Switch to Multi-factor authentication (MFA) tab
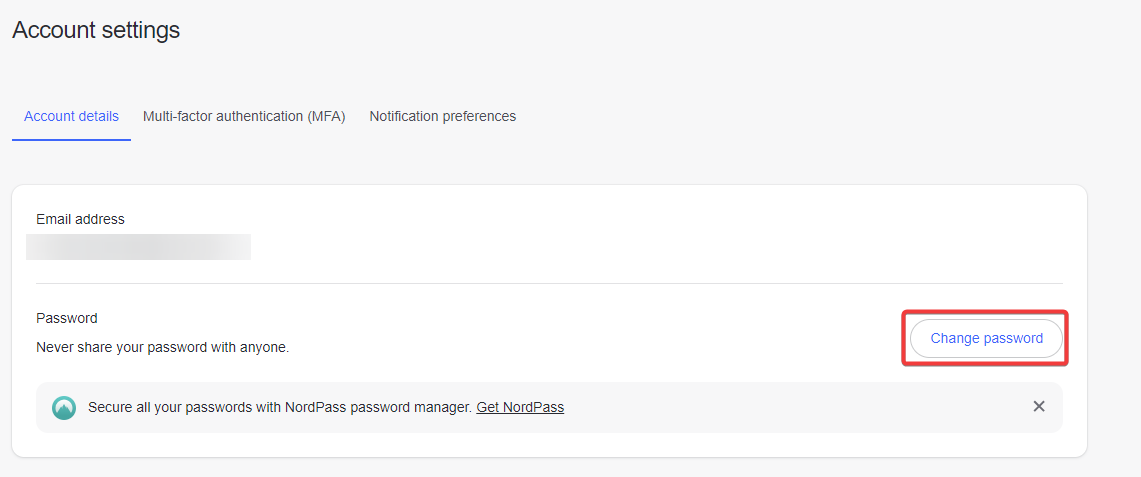Viewport: 1141px width, 477px height. click(x=244, y=116)
